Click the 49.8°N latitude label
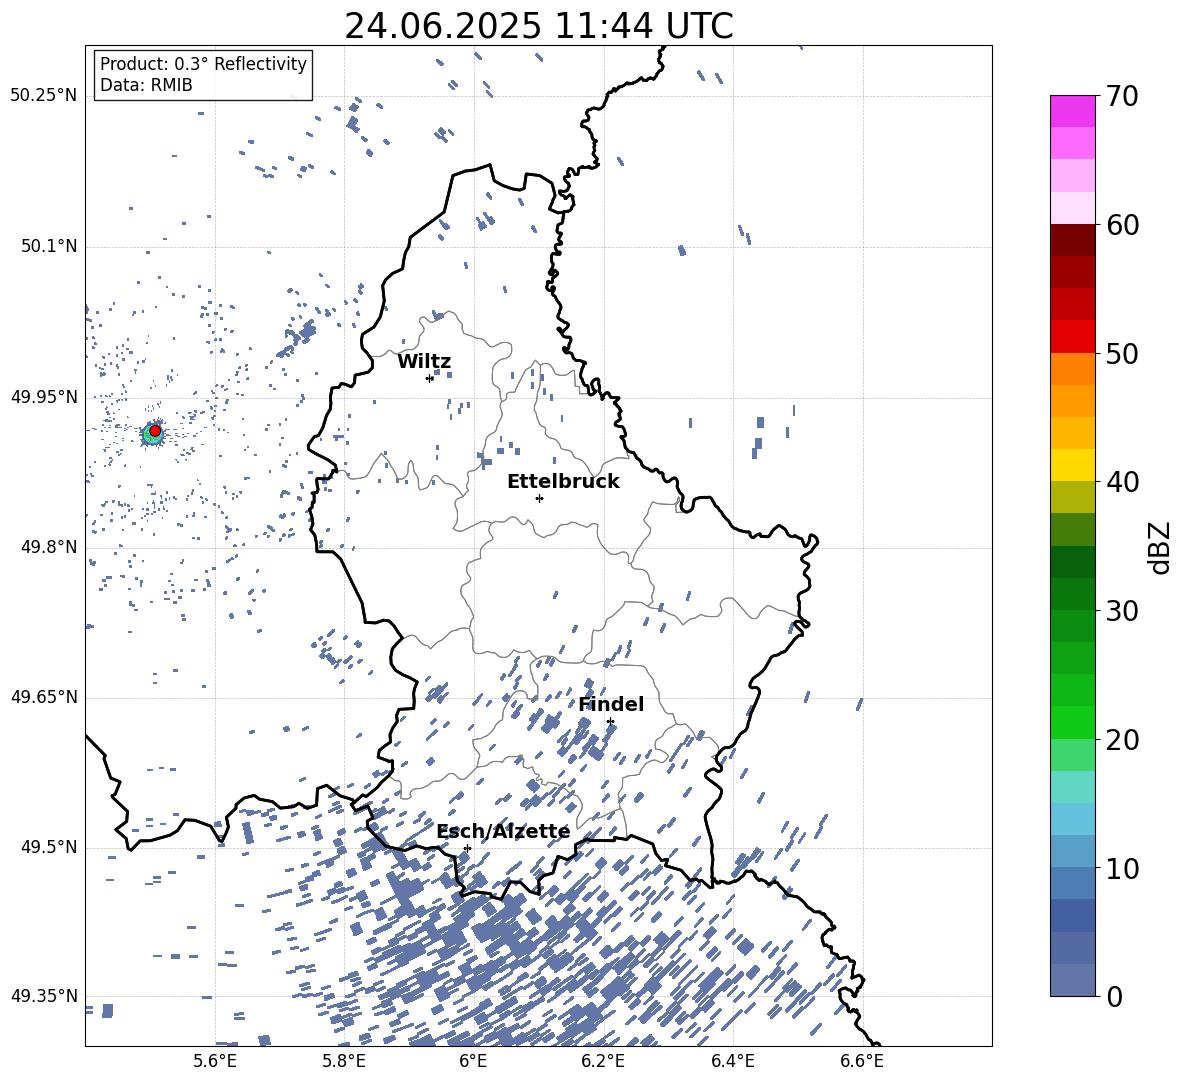 [x=48, y=547]
